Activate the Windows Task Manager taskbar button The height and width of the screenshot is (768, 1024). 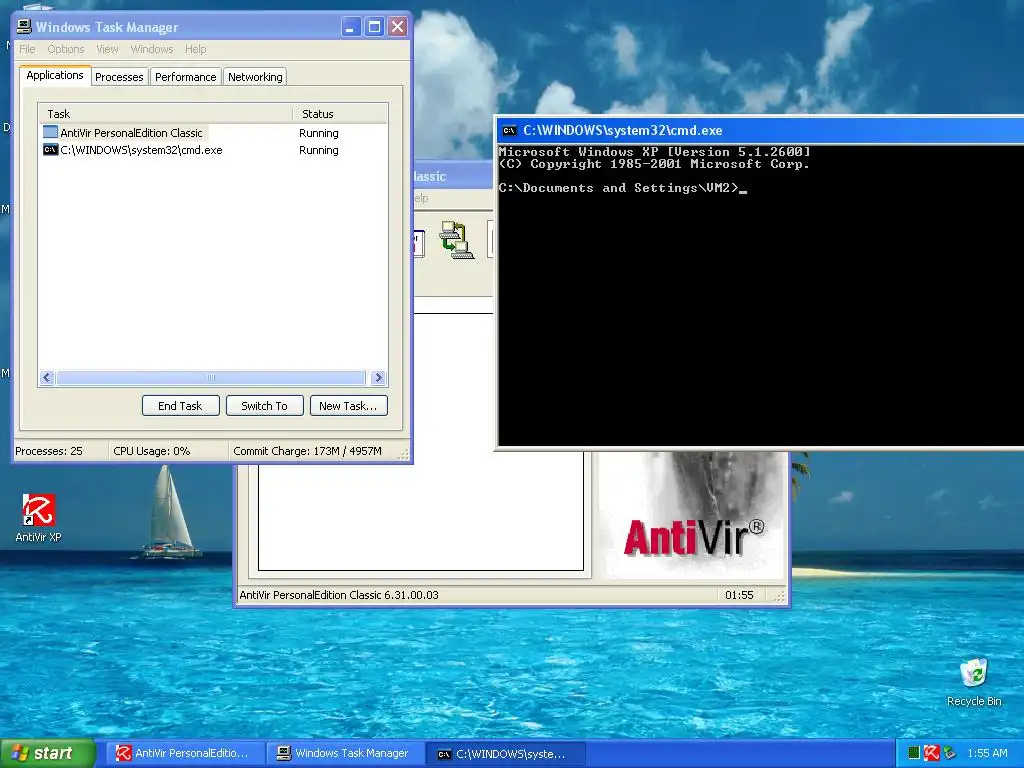point(345,753)
